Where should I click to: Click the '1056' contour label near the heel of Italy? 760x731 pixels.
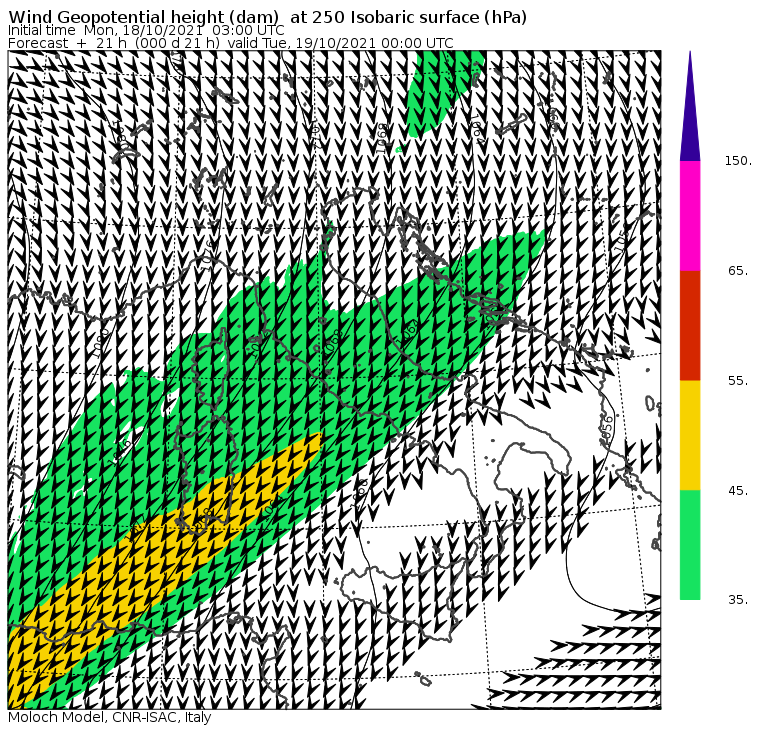(x=606, y=430)
